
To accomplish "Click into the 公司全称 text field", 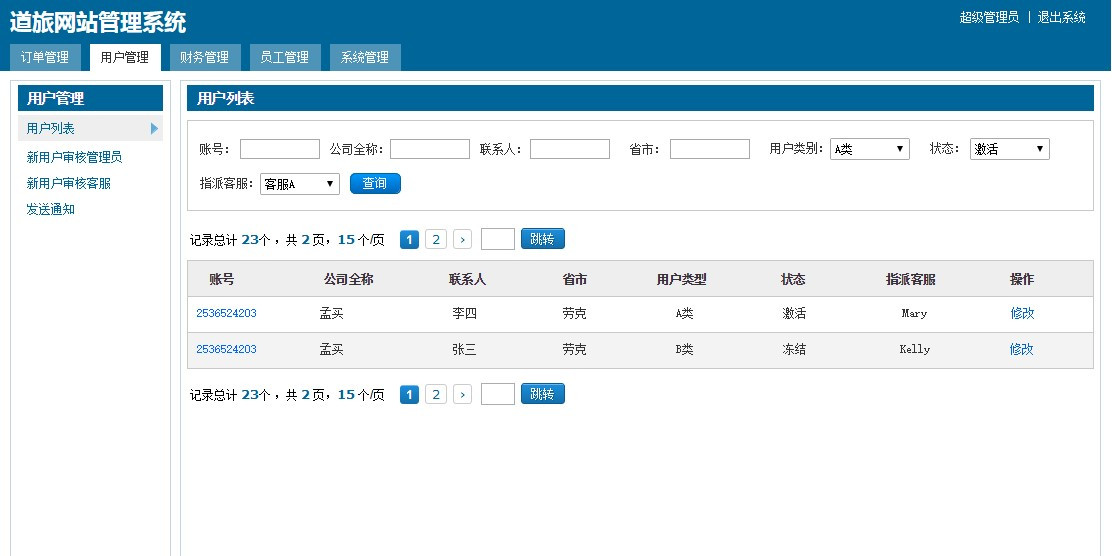I will (x=429, y=149).
